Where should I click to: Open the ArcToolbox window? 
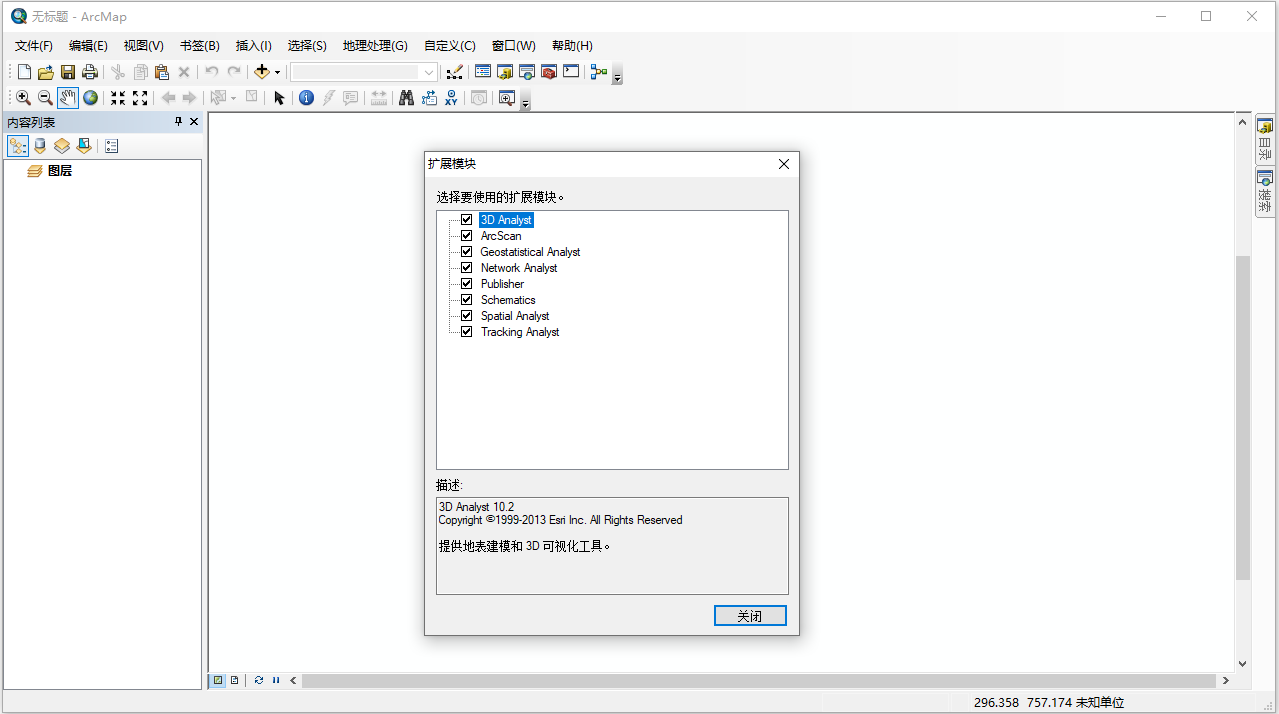[549, 72]
